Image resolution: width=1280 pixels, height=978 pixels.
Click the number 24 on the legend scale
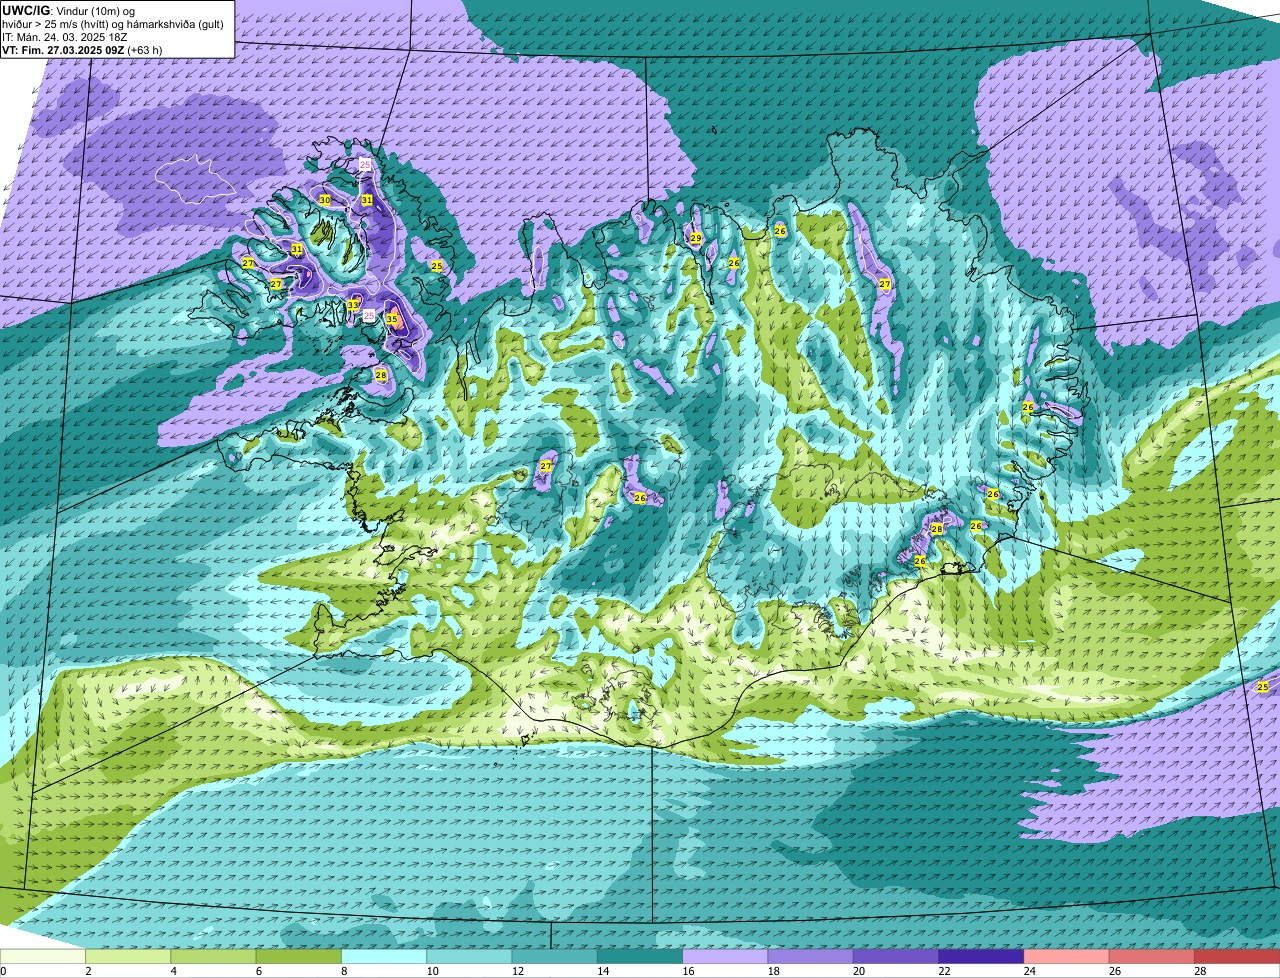(x=1030, y=971)
